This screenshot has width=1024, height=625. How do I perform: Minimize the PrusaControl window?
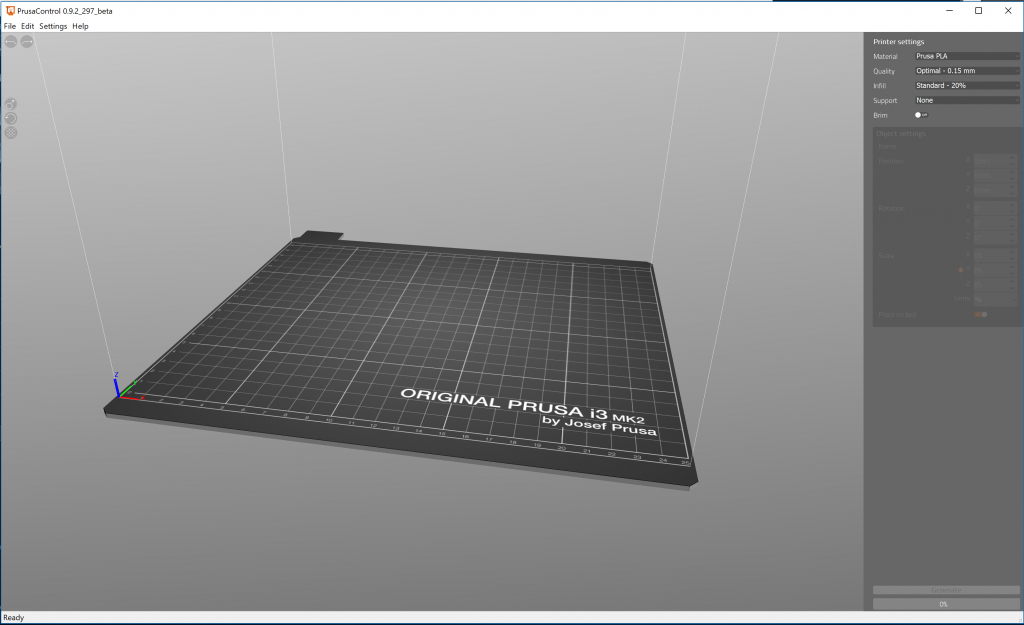[x=950, y=10]
